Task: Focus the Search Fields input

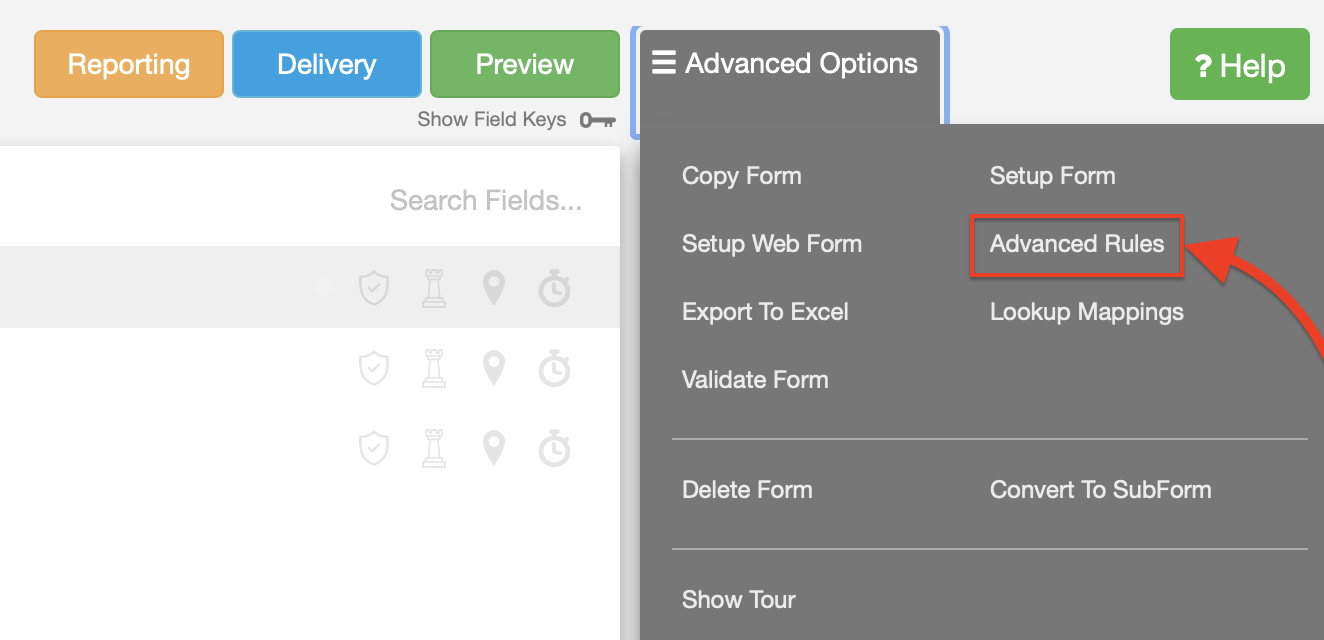Action: (x=485, y=201)
